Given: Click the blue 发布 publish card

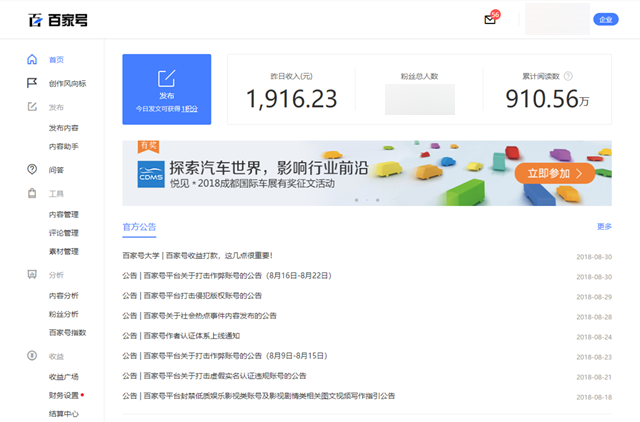Looking at the screenshot, I should tap(167, 89).
